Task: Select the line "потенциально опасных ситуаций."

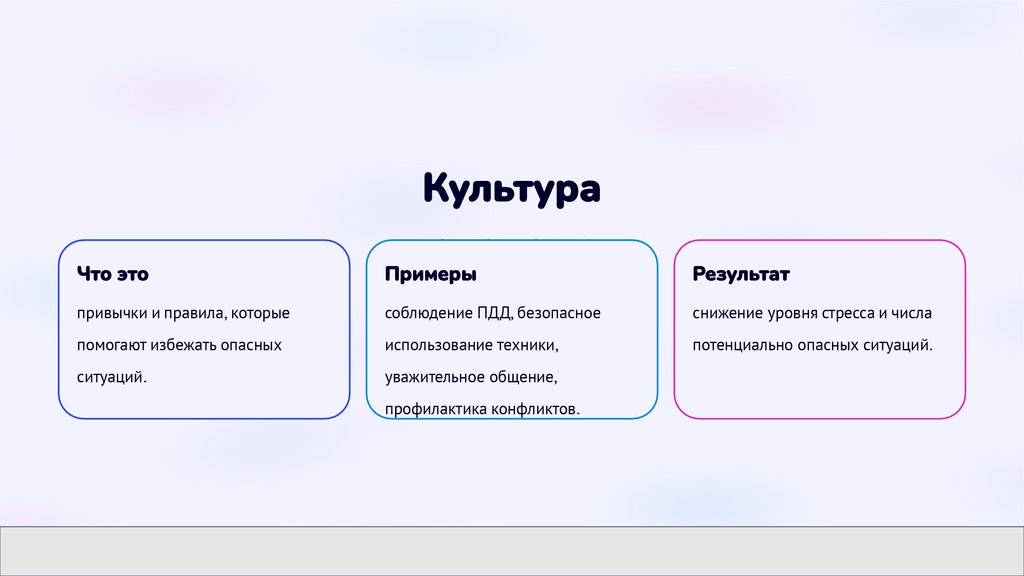Action: (x=812, y=345)
